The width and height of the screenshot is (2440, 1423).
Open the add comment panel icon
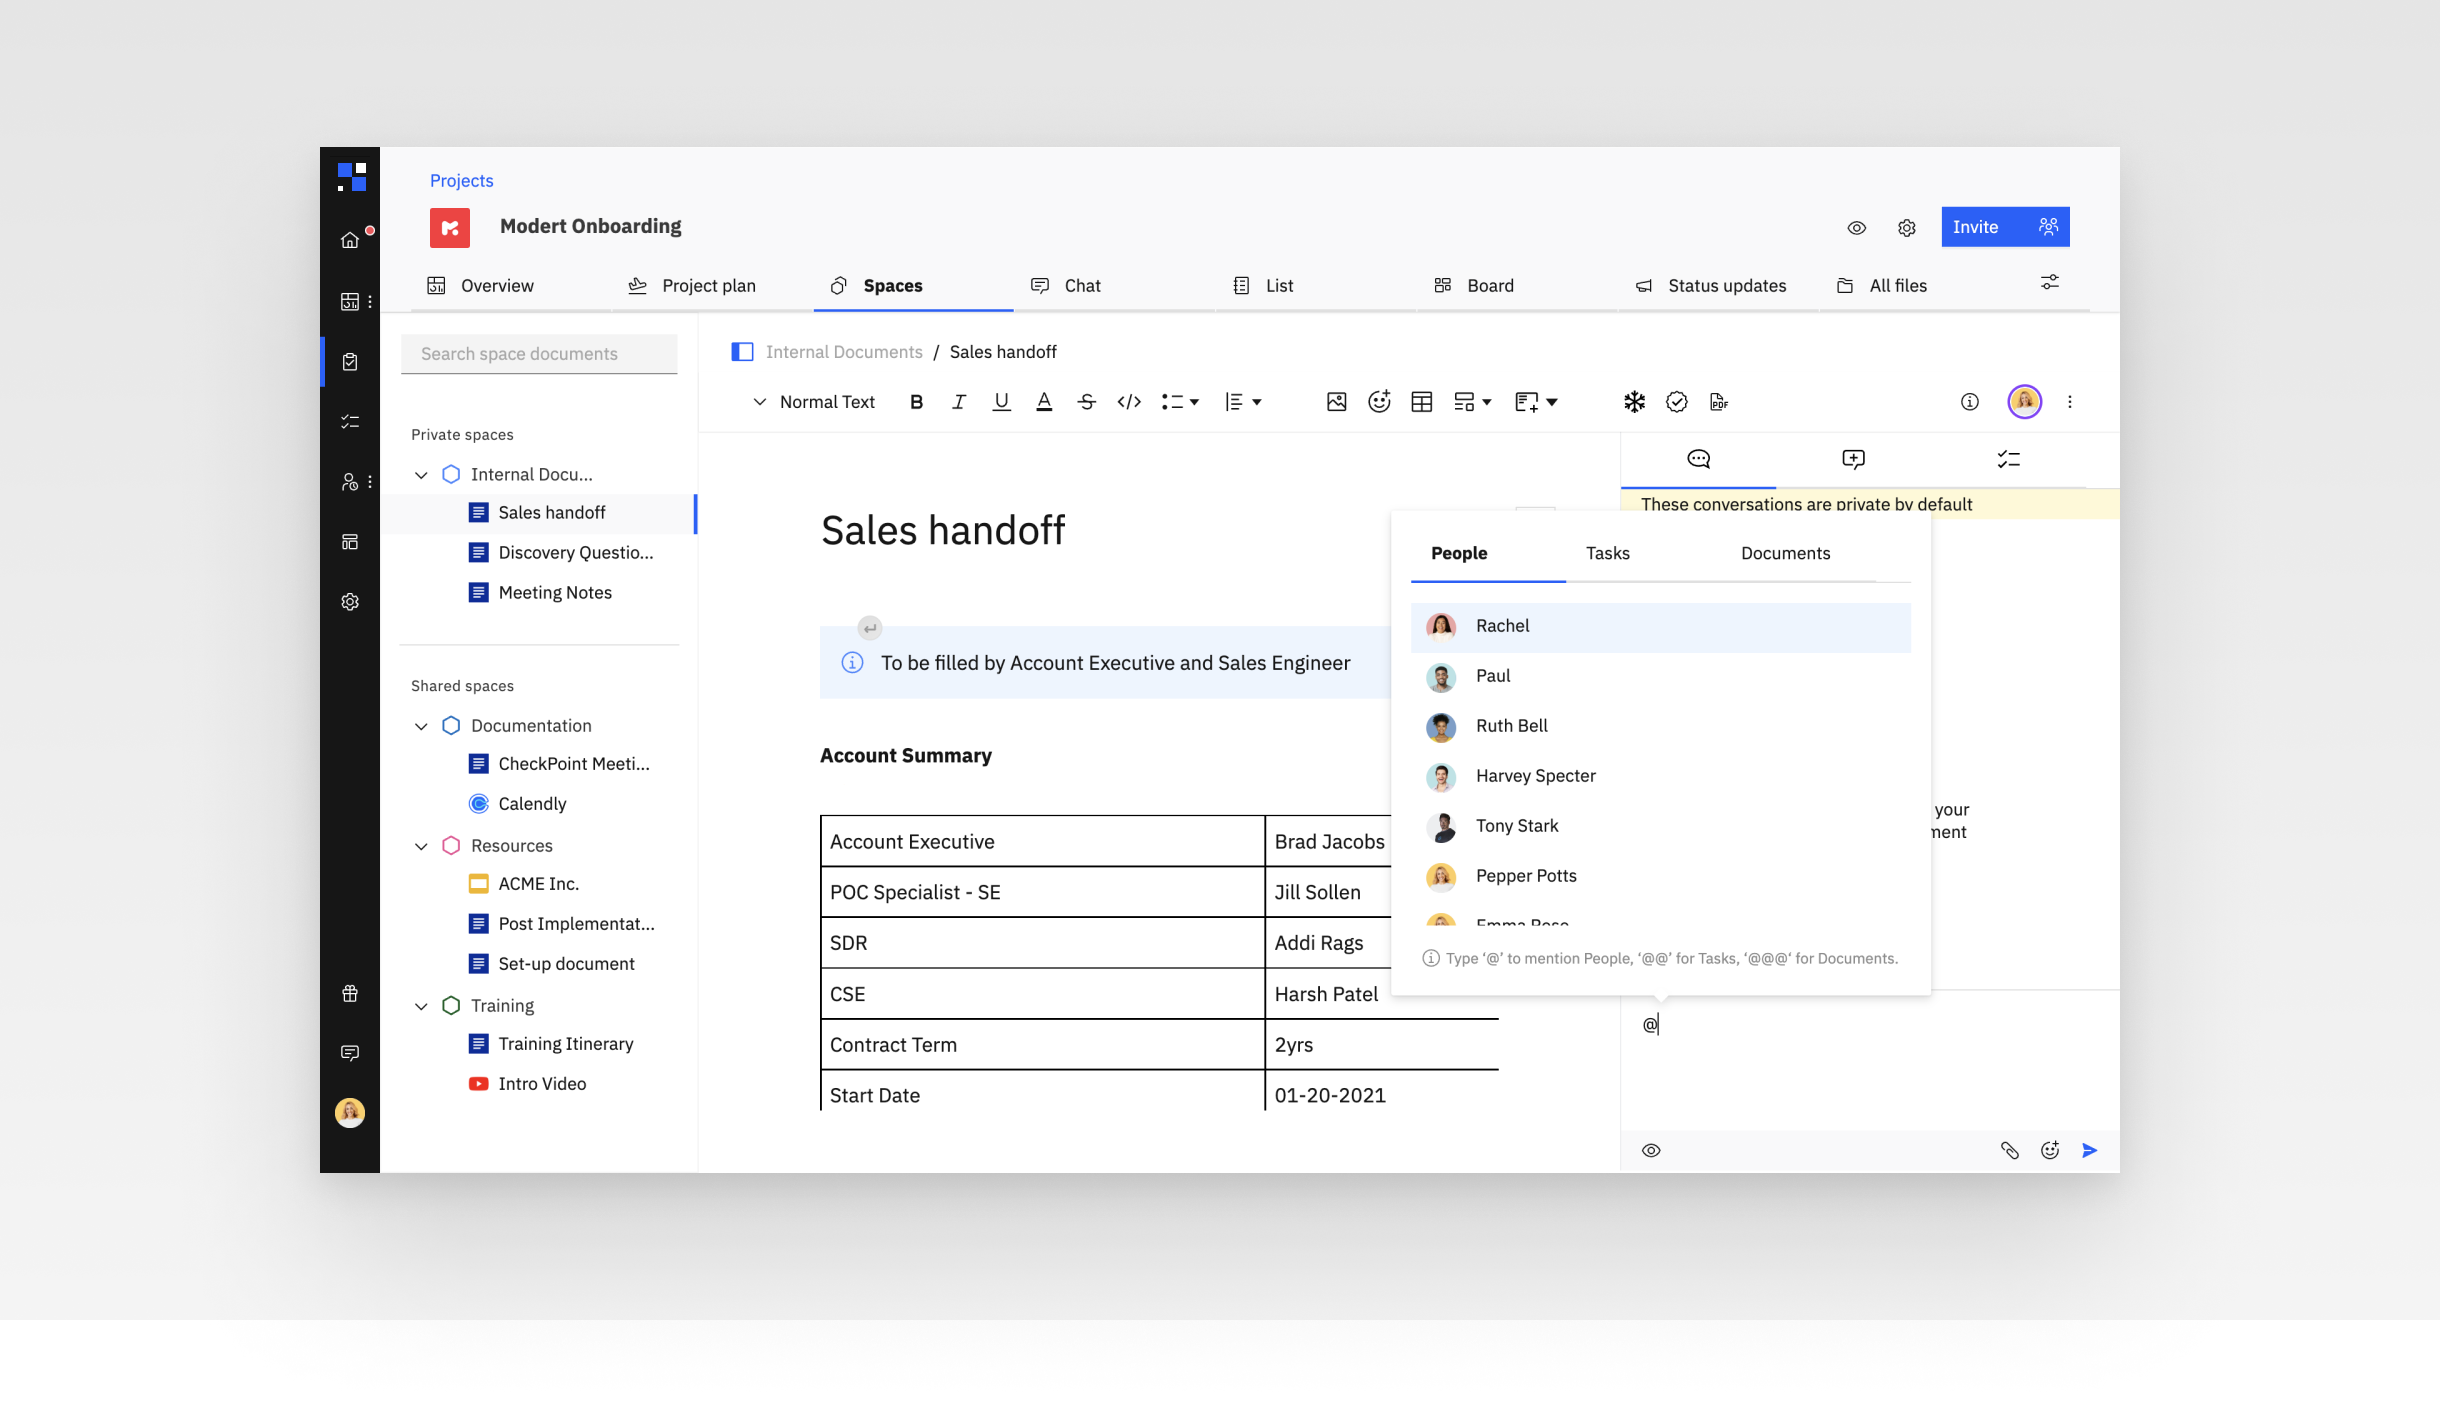pyautogui.click(x=1853, y=459)
